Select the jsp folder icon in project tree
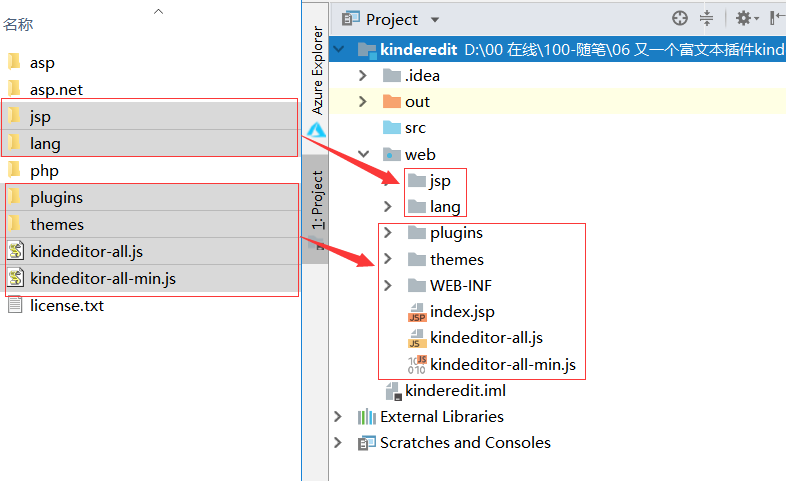This screenshot has height=481, width=786. click(417, 180)
